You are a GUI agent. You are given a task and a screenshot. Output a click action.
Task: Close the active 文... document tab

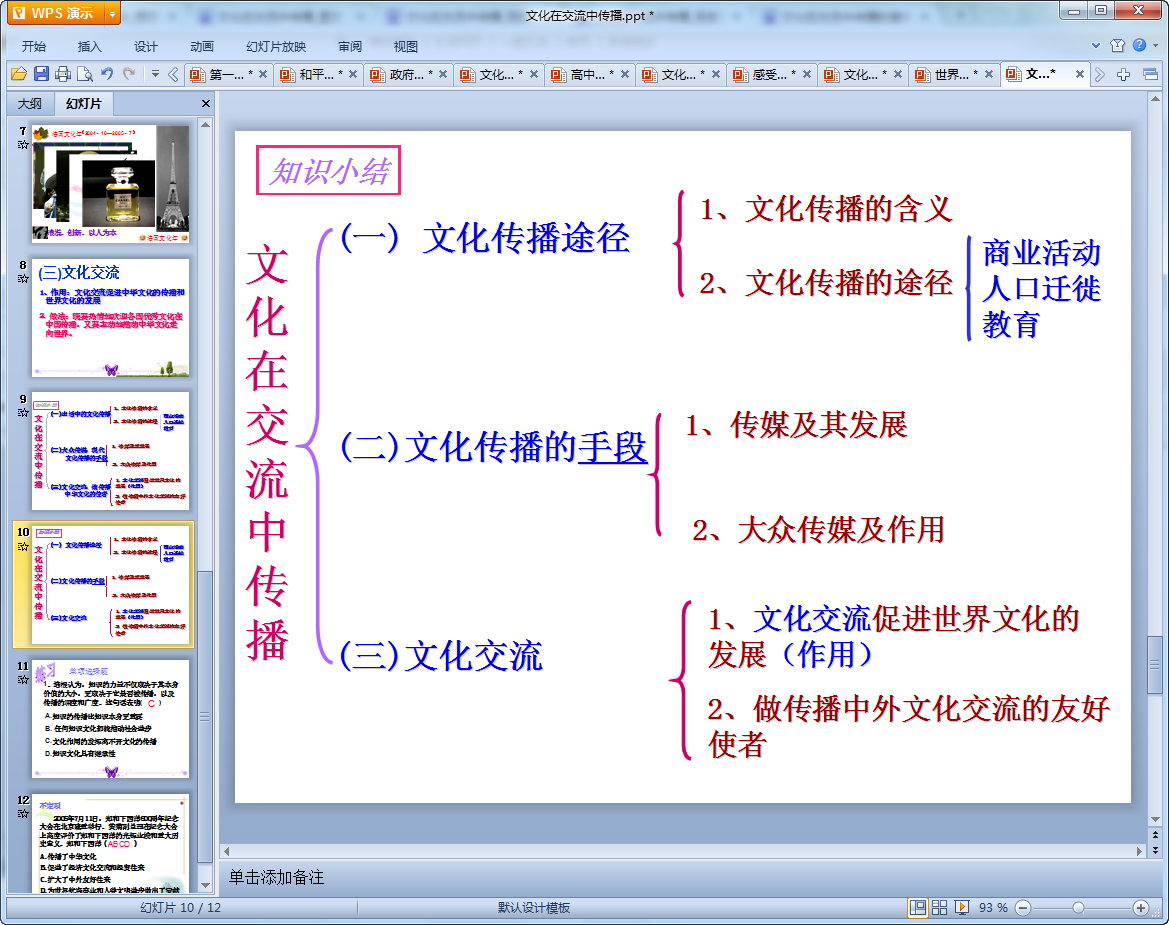(x=1080, y=75)
